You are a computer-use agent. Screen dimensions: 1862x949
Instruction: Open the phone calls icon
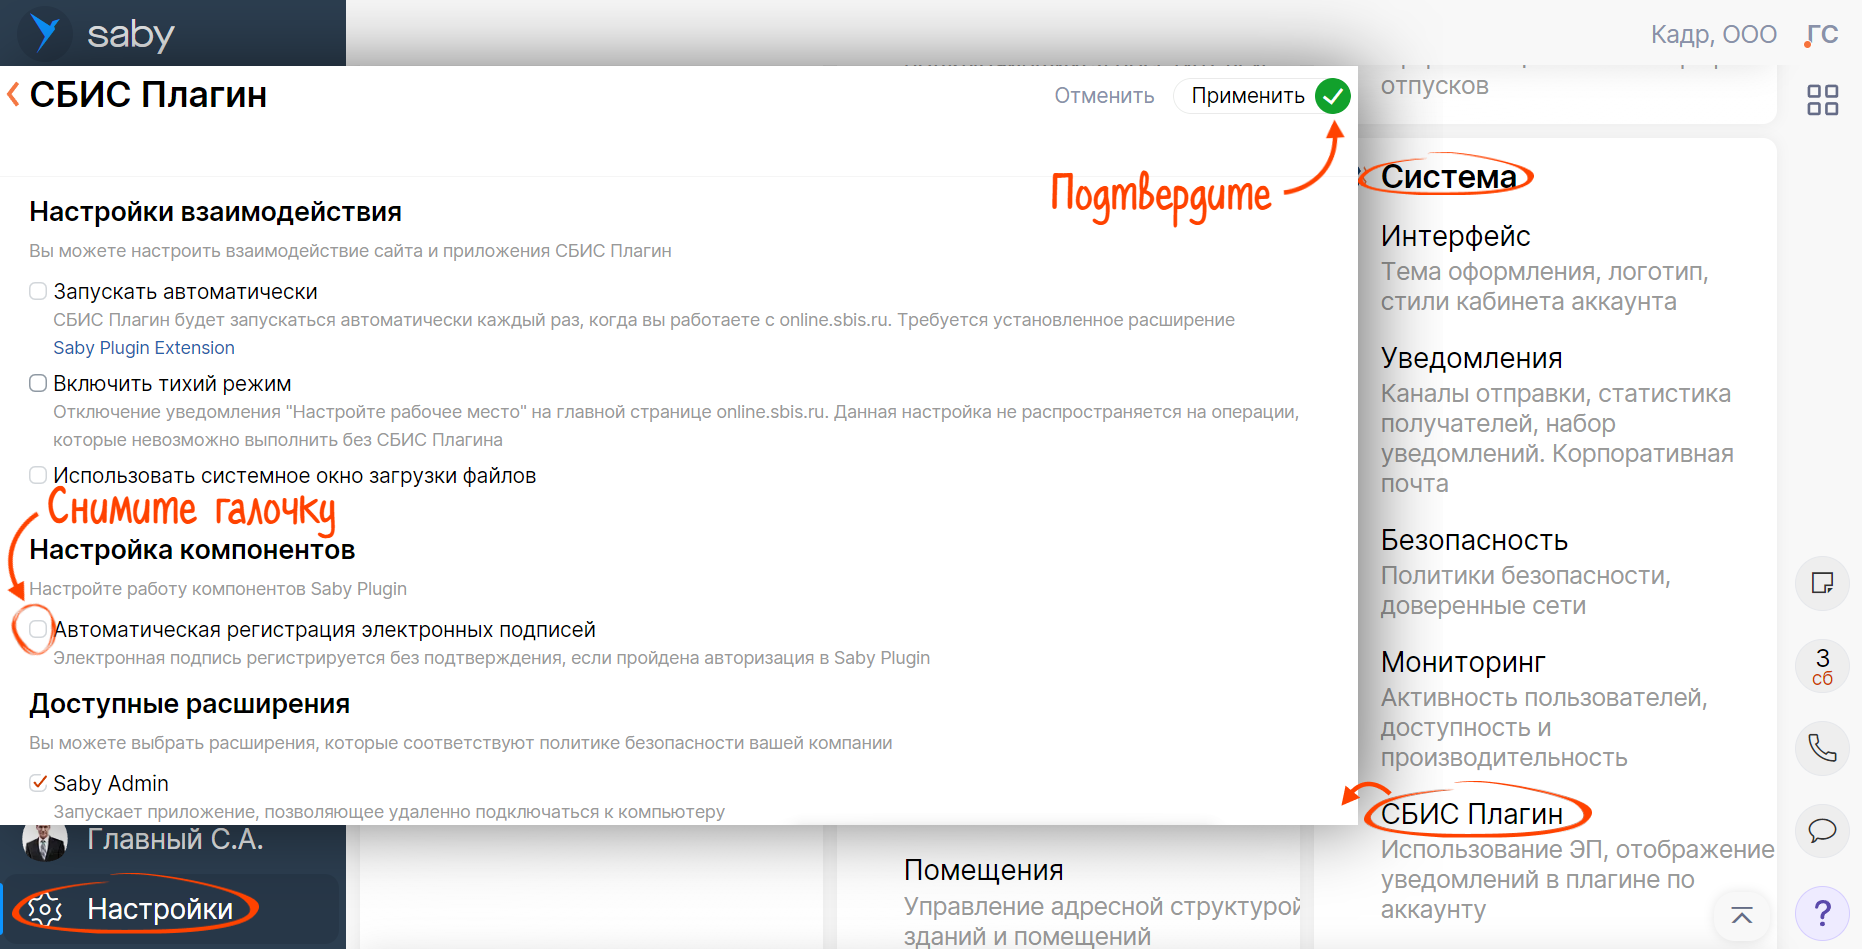(x=1822, y=748)
